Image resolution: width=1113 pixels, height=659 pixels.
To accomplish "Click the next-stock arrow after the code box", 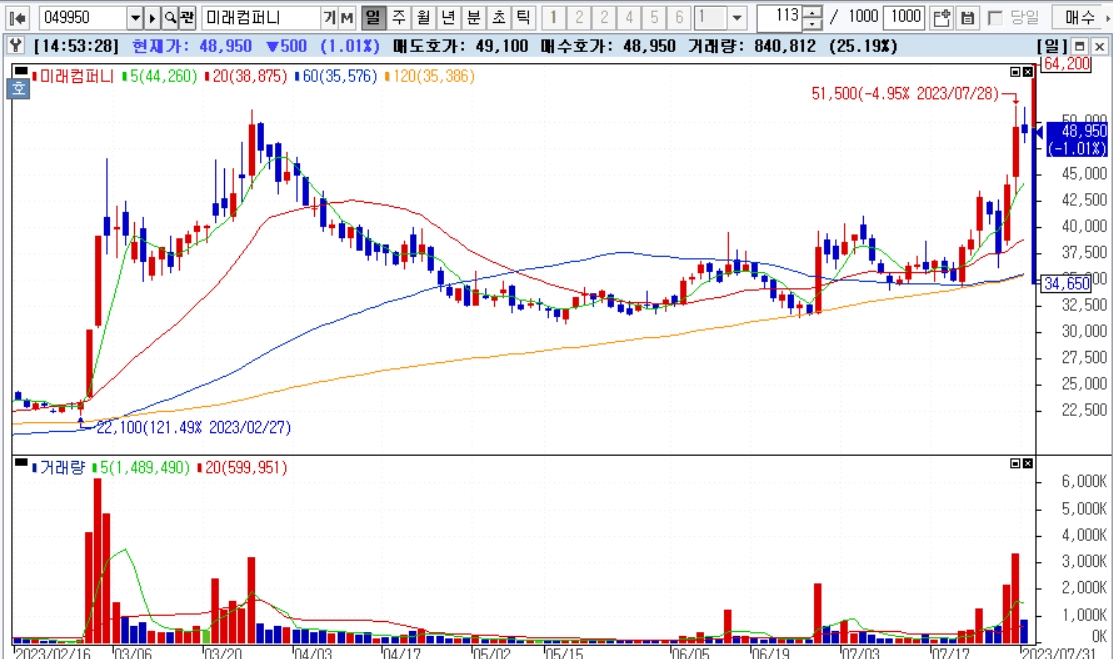I will 152,18.
